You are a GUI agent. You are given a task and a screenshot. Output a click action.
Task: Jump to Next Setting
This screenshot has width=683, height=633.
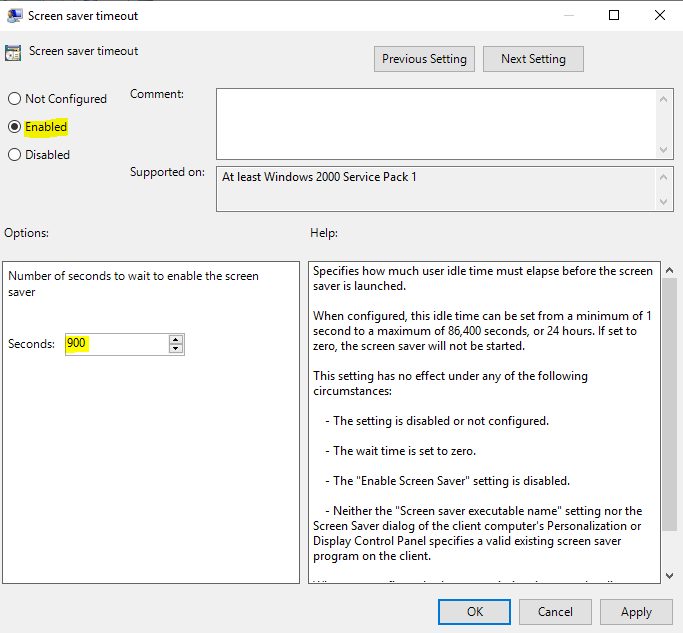tap(533, 59)
